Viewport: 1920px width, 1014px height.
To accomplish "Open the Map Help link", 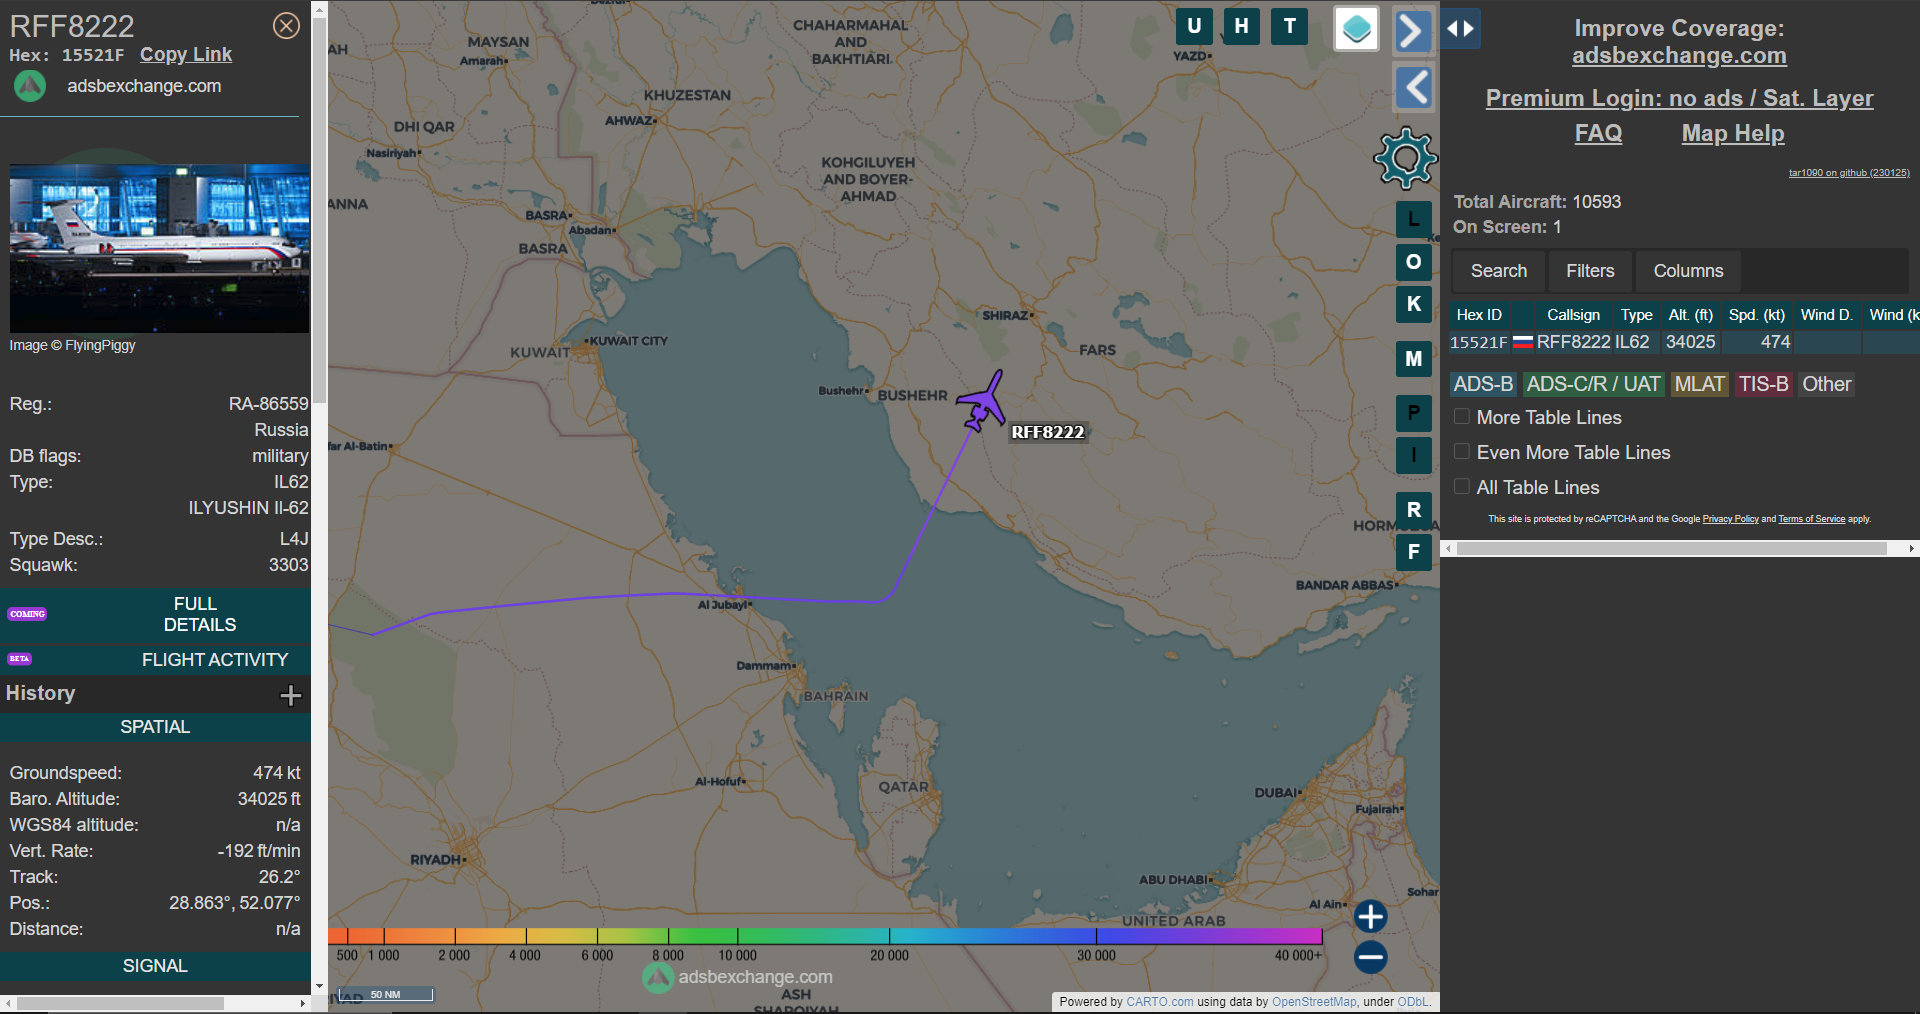I will 1733,133.
